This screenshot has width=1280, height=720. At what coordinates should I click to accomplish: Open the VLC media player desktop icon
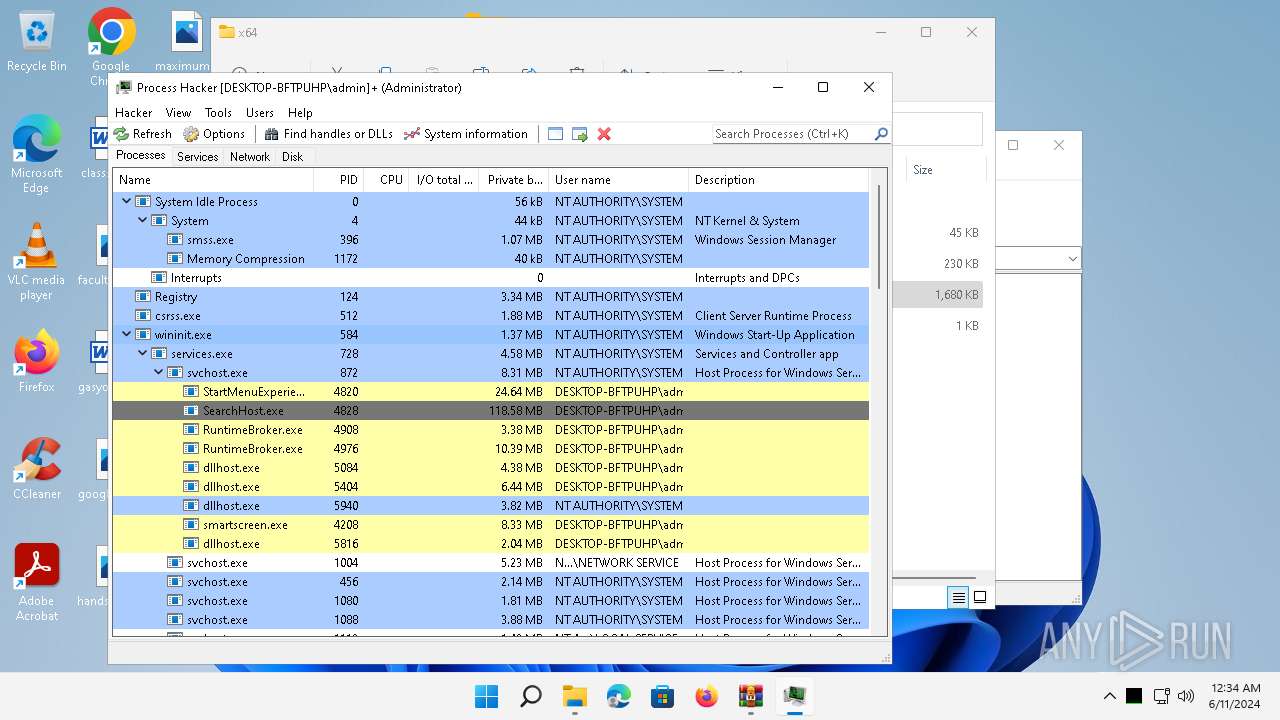click(x=37, y=260)
